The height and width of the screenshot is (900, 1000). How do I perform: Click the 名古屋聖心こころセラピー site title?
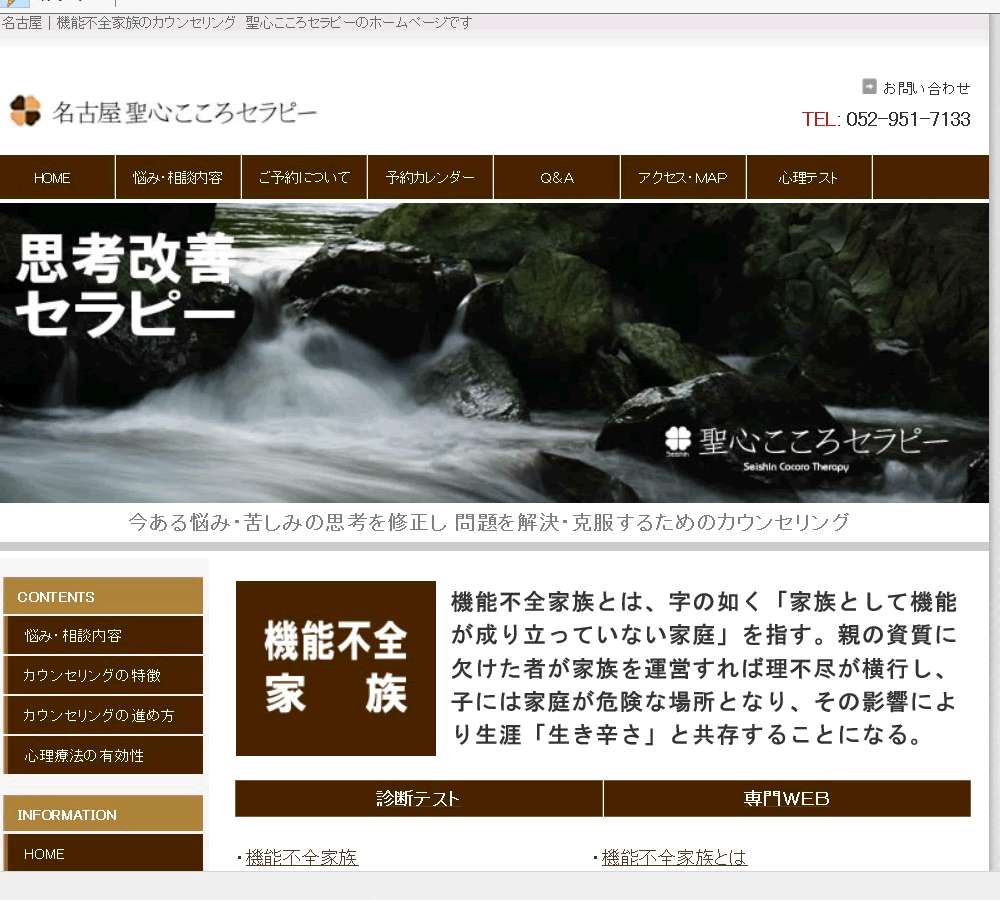pos(184,113)
